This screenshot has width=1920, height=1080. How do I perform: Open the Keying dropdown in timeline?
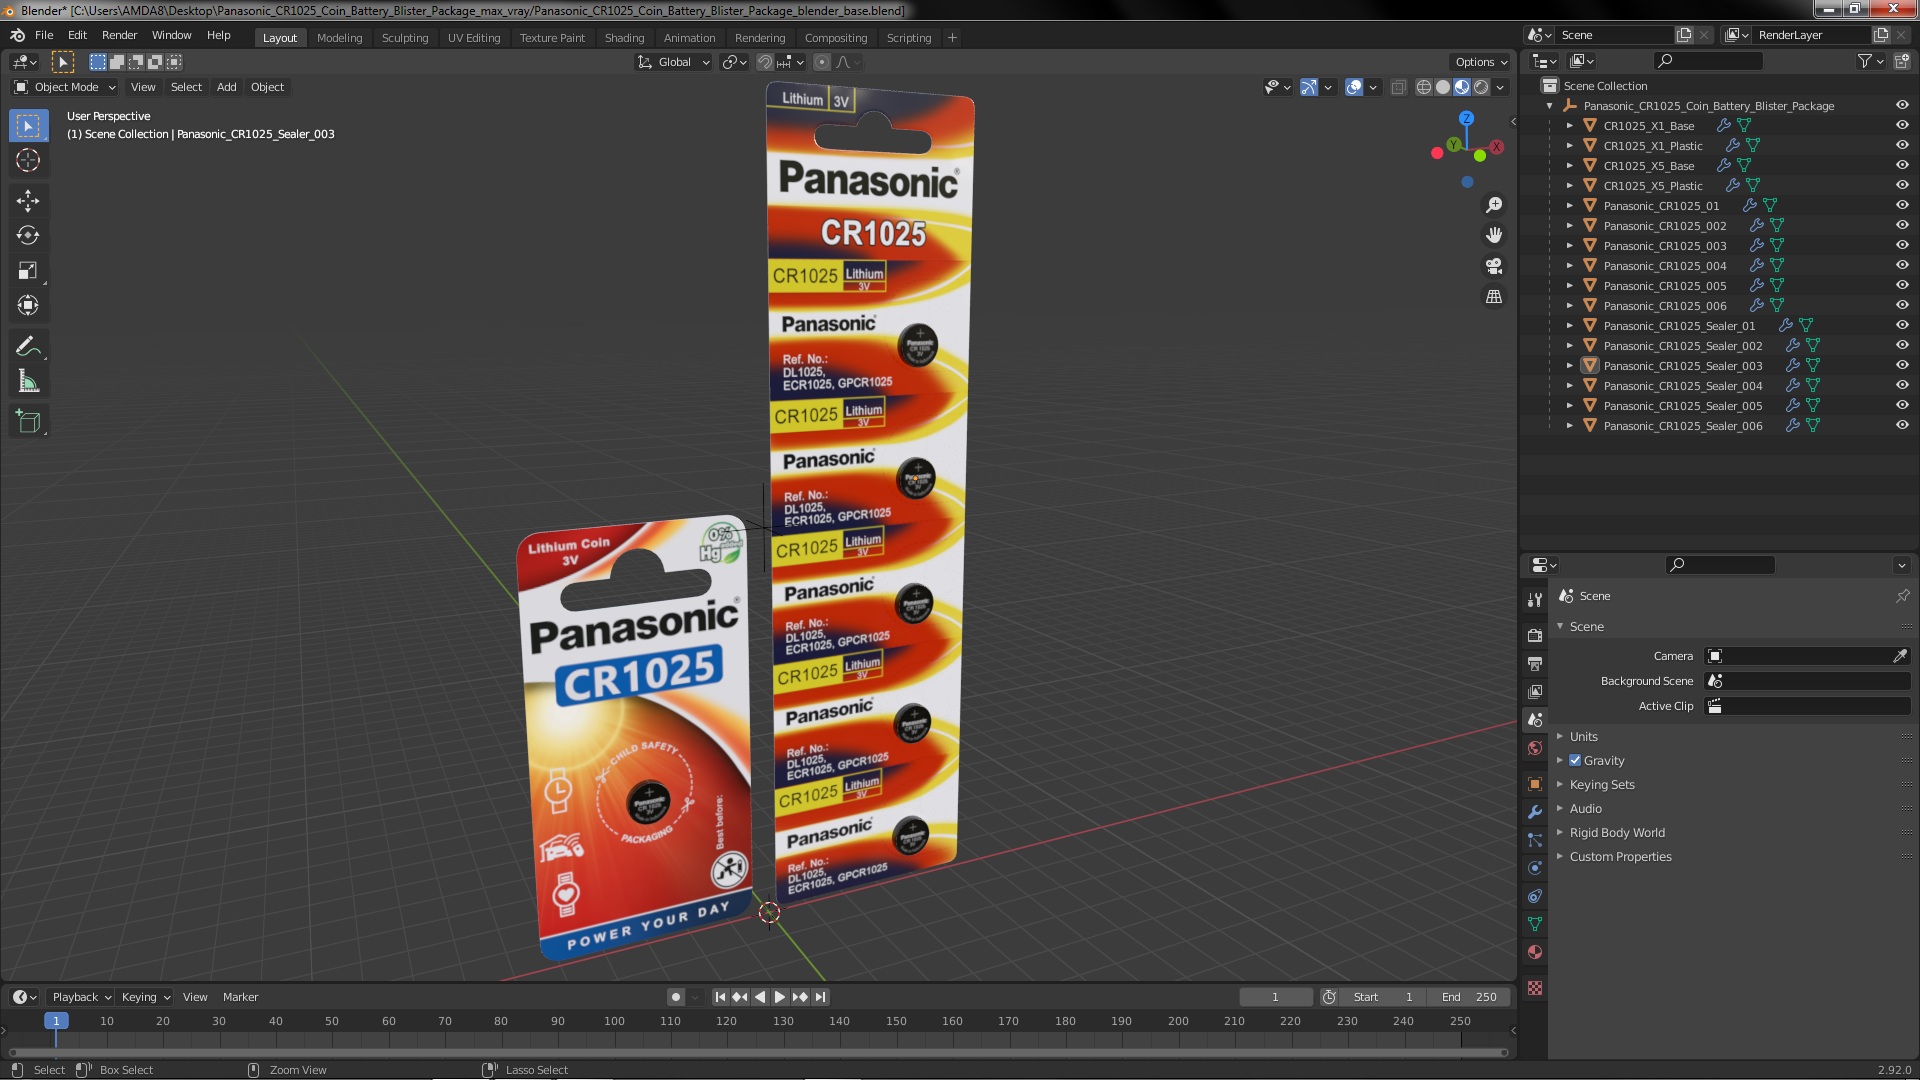[x=145, y=997]
